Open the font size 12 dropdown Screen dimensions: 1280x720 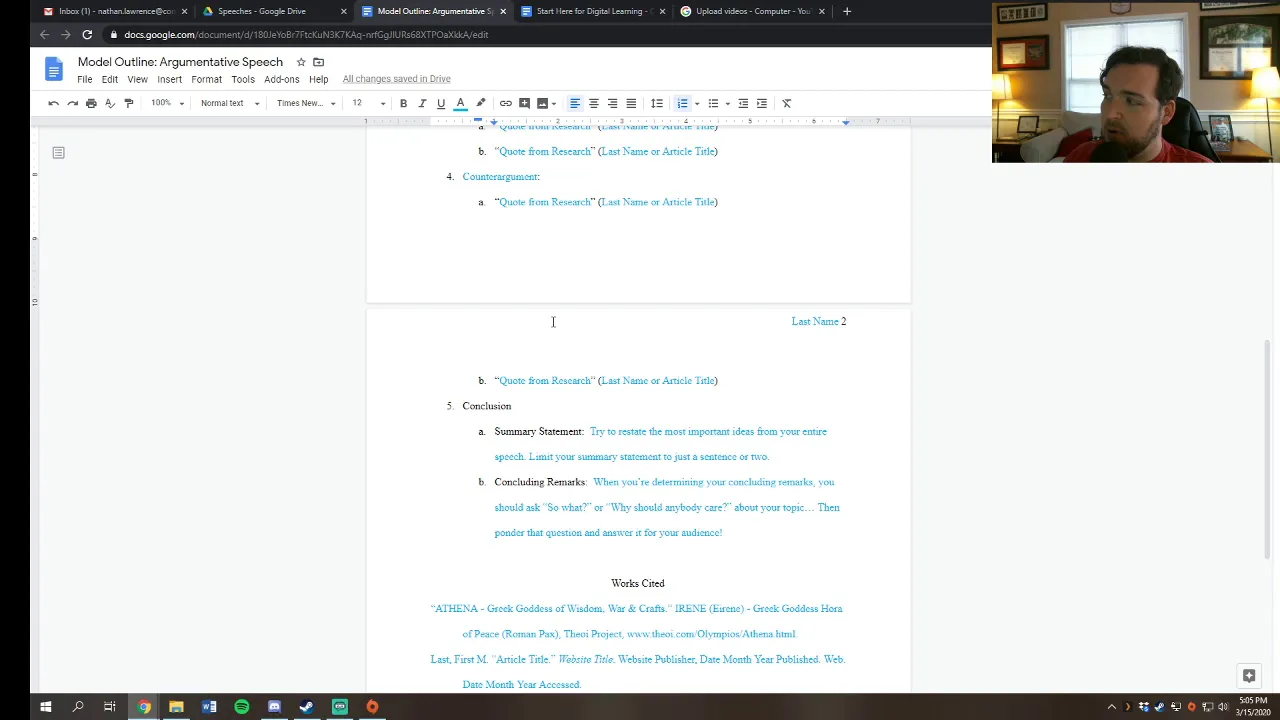[368, 103]
